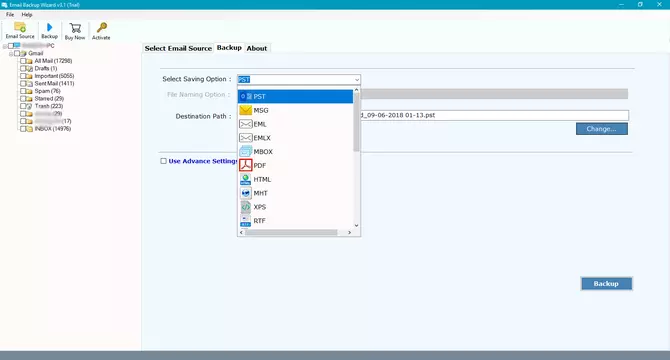Open Buy Now cart icon
The width and height of the screenshot is (670, 360).
click(75, 28)
